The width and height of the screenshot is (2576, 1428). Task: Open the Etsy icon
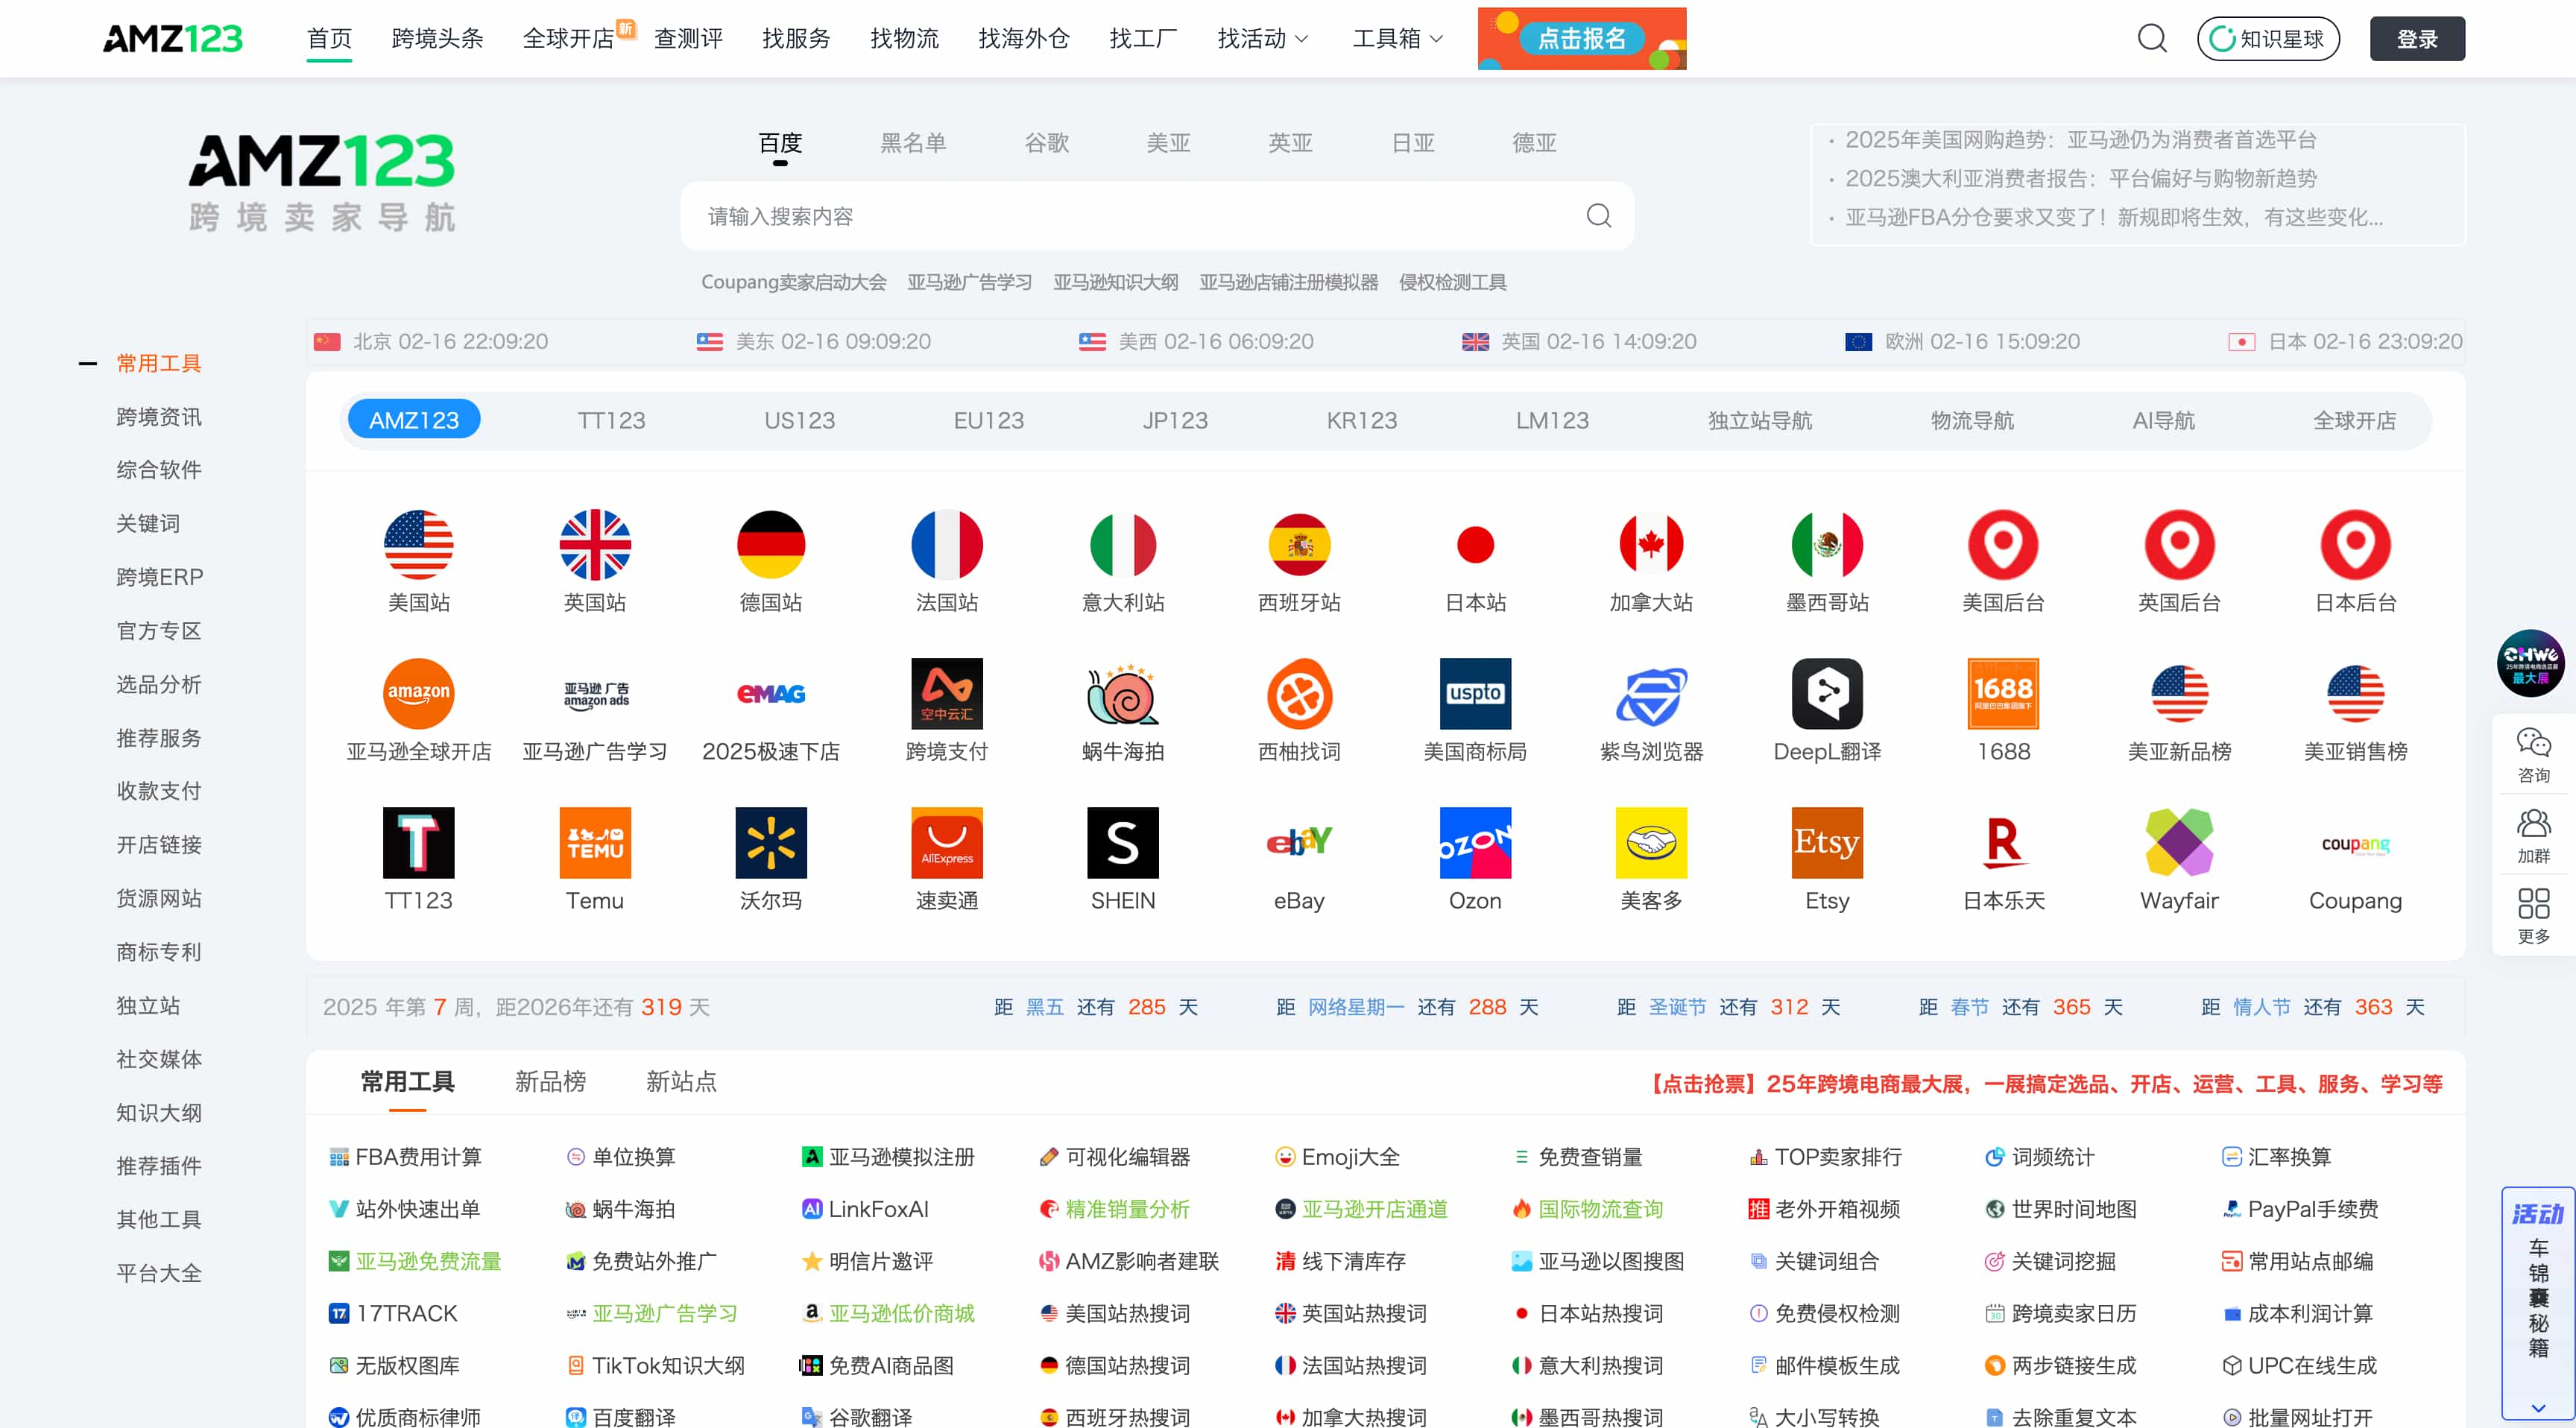(1827, 842)
